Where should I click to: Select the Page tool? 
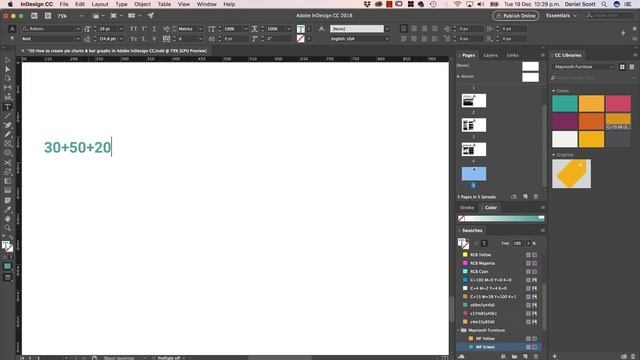pos(7,78)
